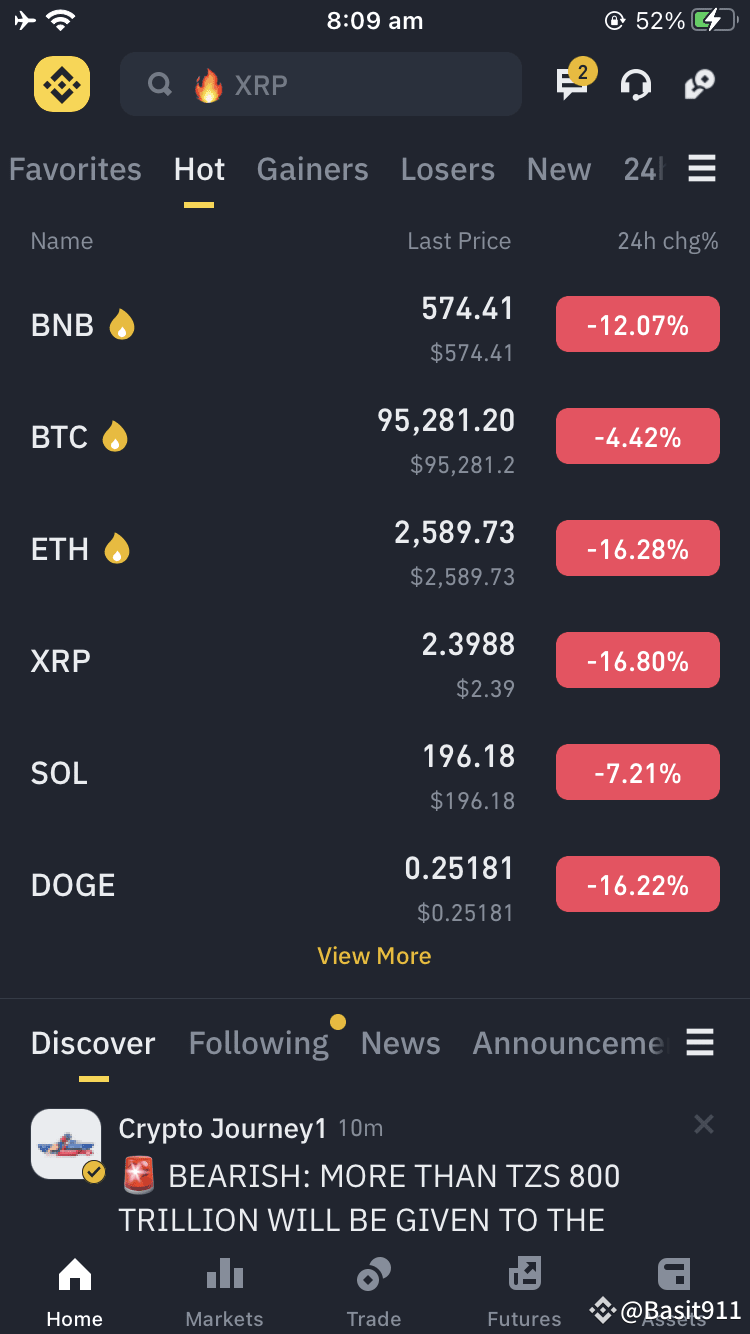Image resolution: width=750 pixels, height=1334 pixels.
Task: Expand Discover feed tabs hamburger menu
Action: pyautogui.click(x=700, y=1043)
